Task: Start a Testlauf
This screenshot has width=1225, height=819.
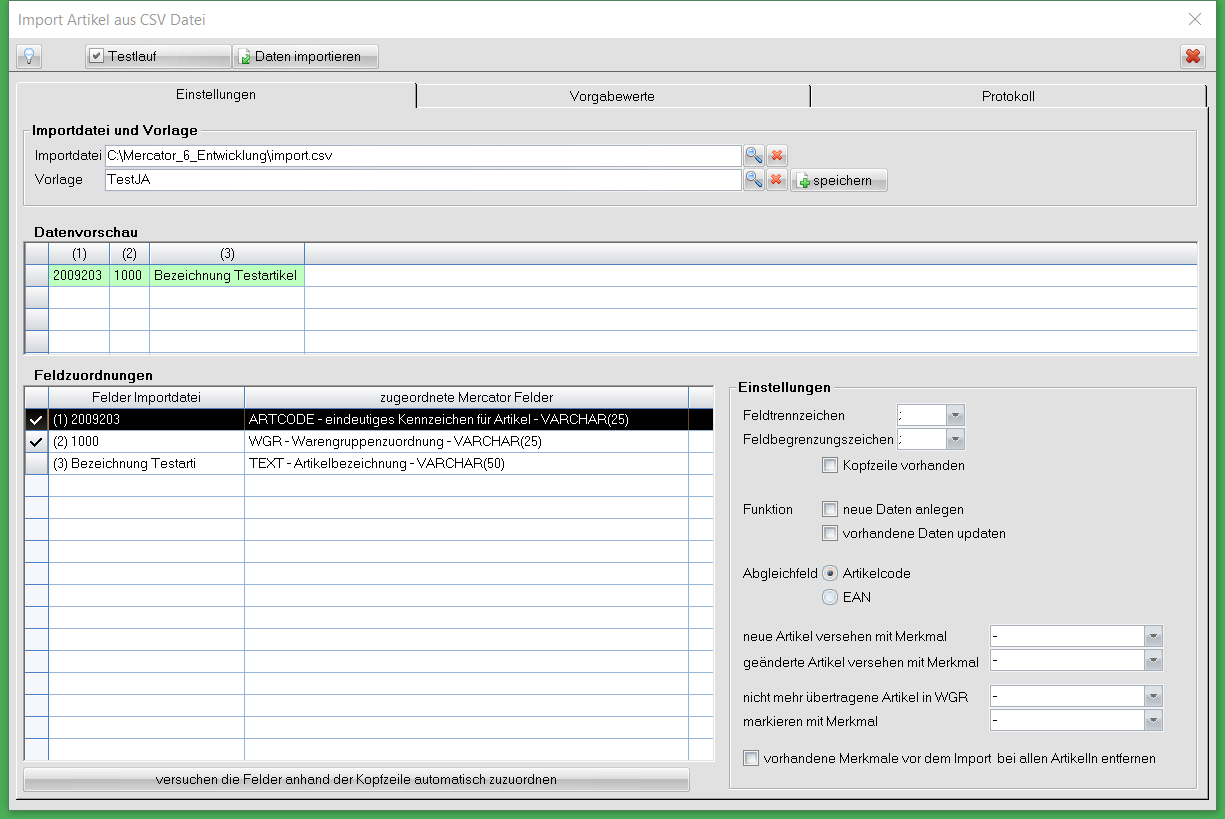Action: (x=157, y=56)
